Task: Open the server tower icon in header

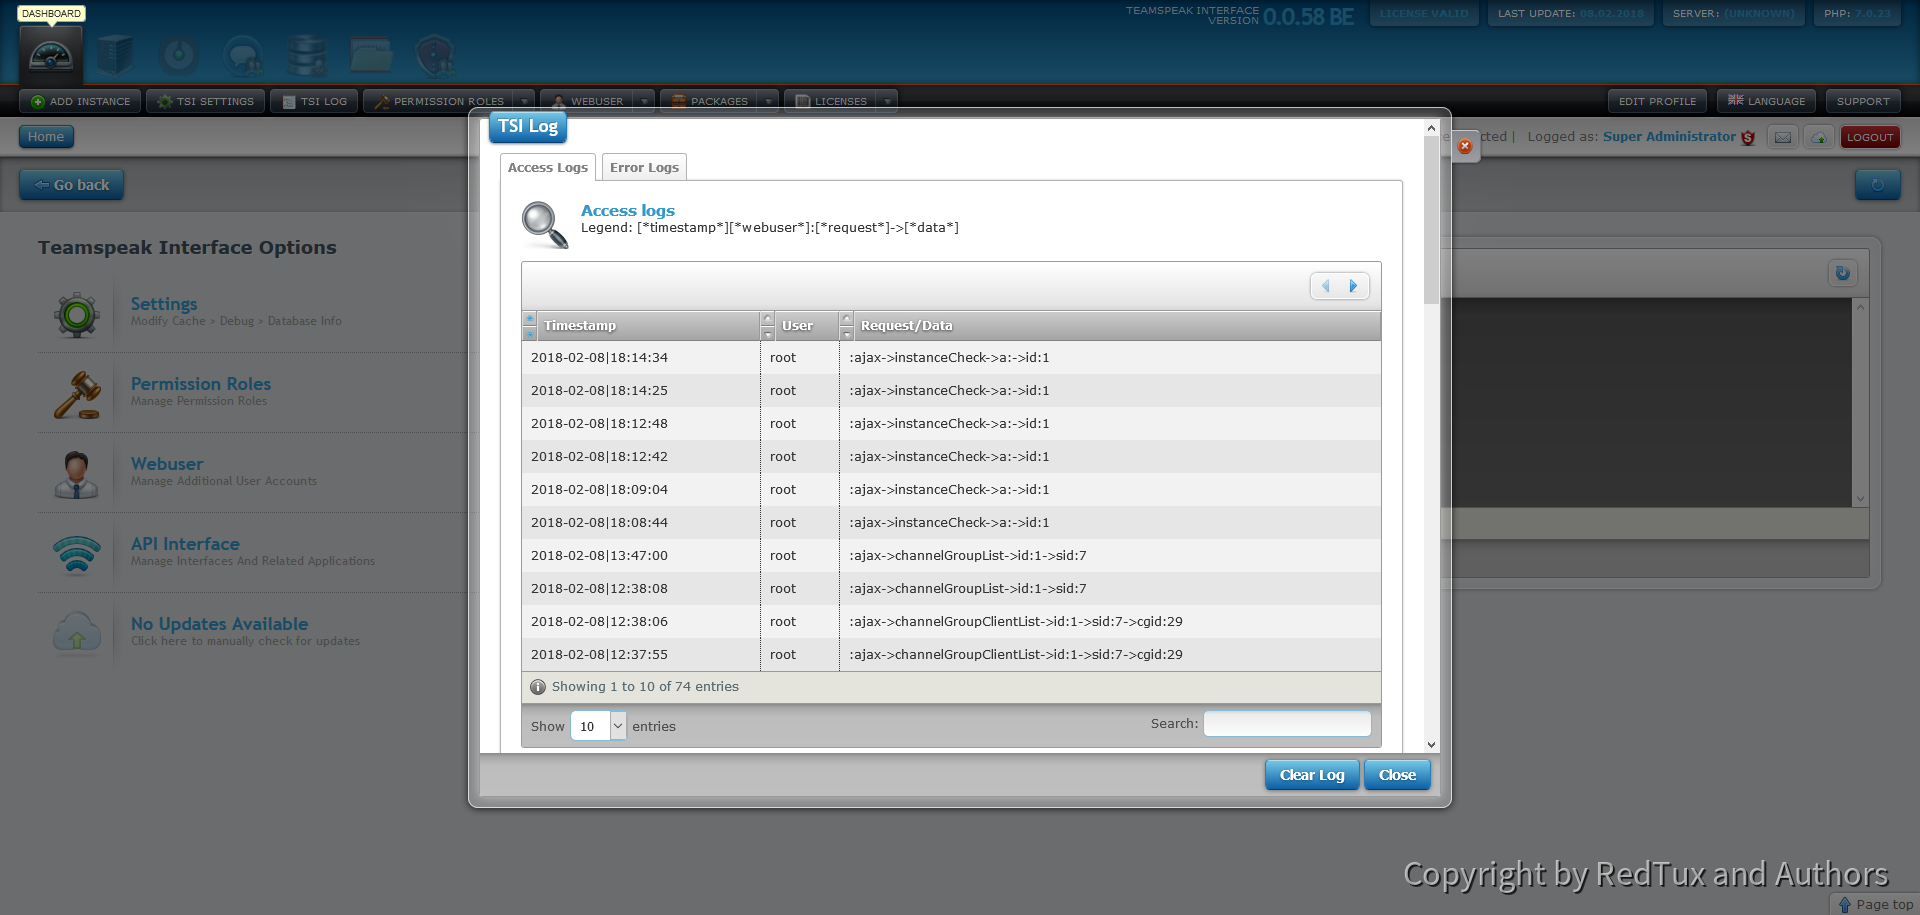Action: [x=115, y=55]
